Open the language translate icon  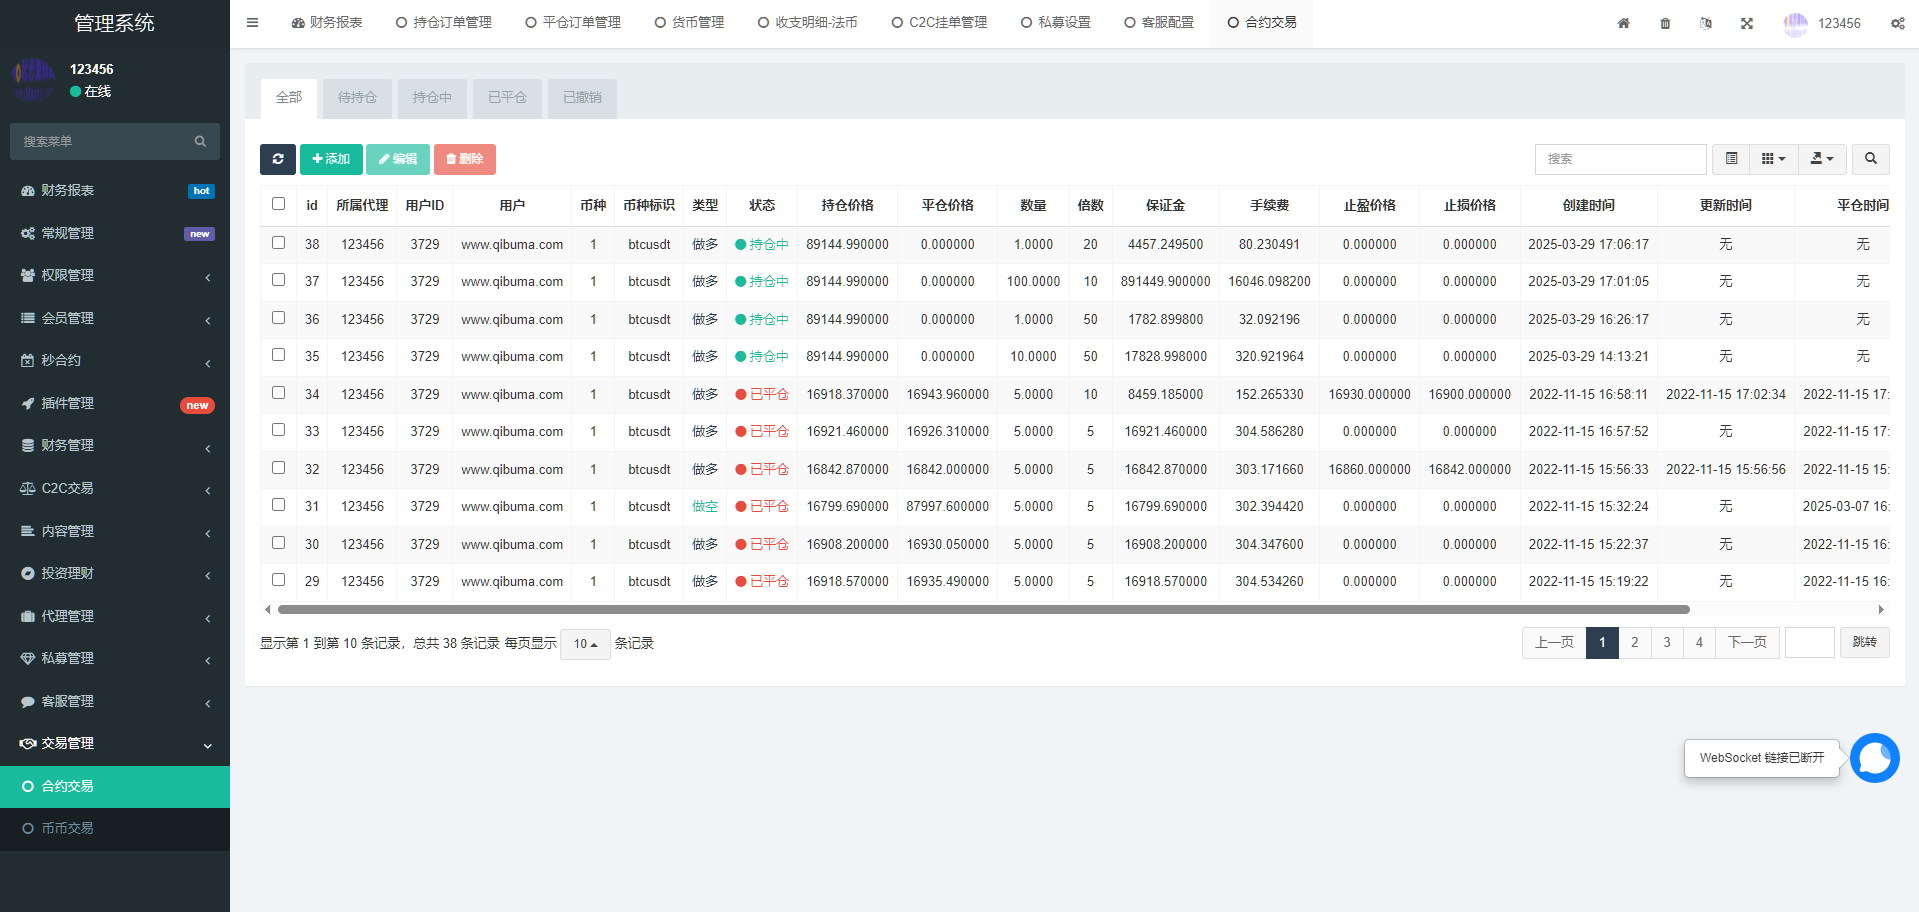click(x=1706, y=23)
